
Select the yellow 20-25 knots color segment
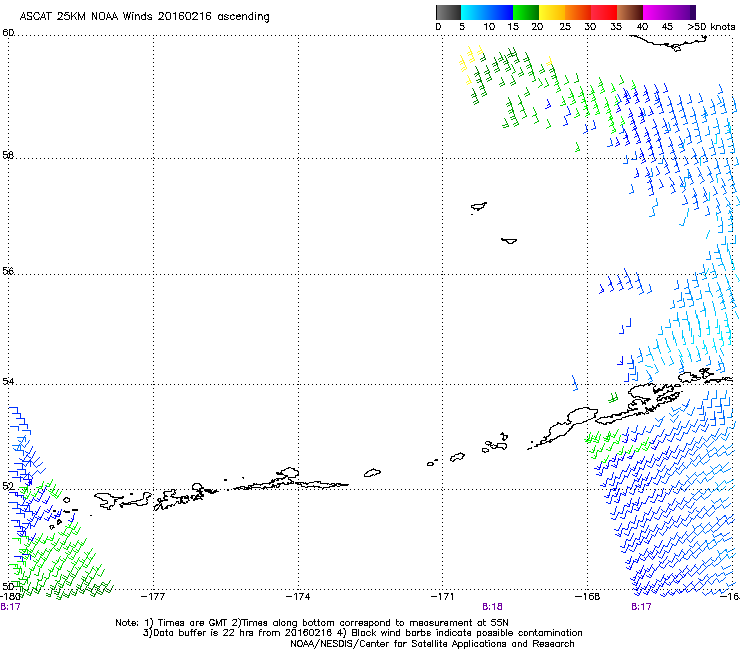click(552, 12)
